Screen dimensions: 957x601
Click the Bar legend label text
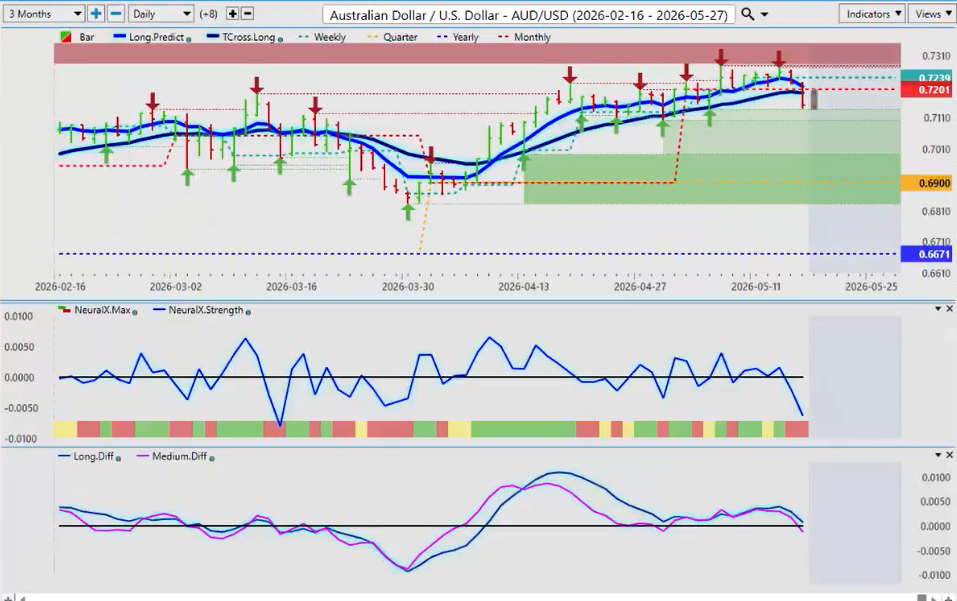[87, 37]
